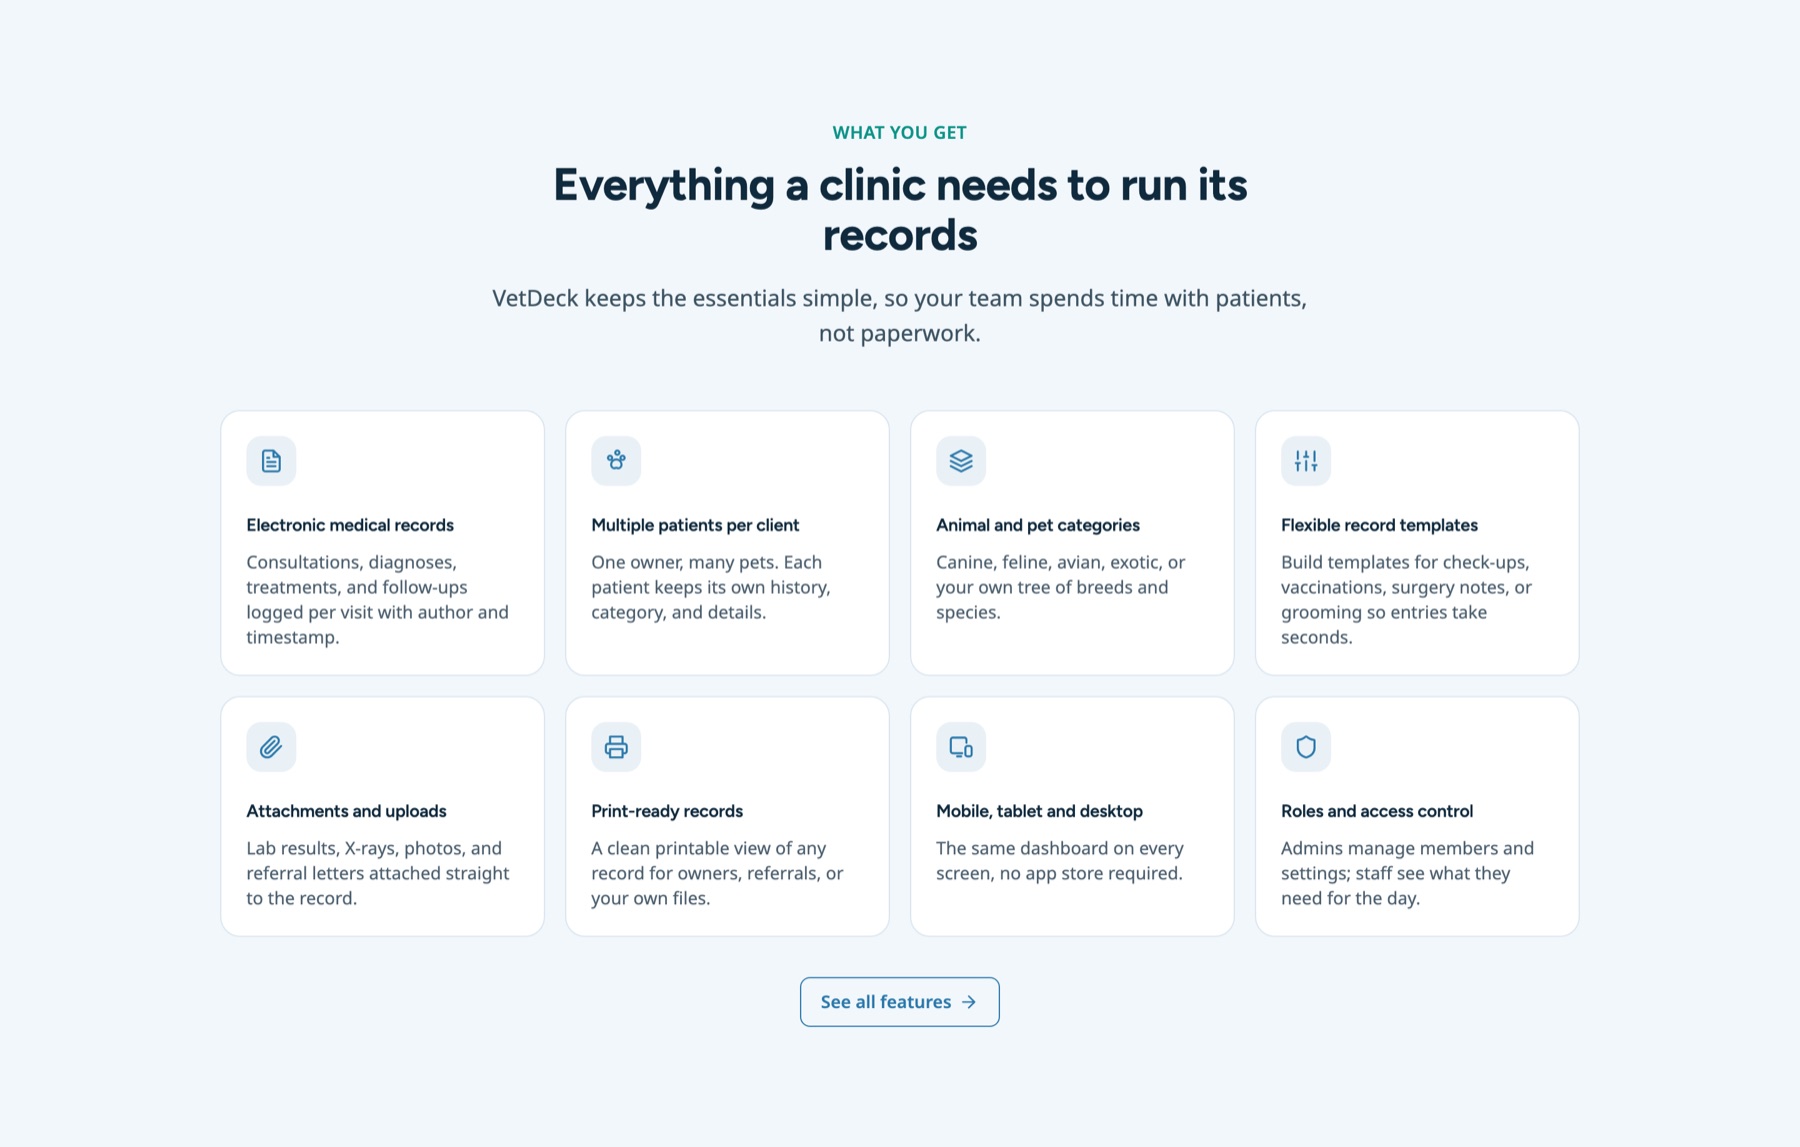Click the description starting 'One owner, many pets'
The image size is (1800, 1147).
coord(711,587)
